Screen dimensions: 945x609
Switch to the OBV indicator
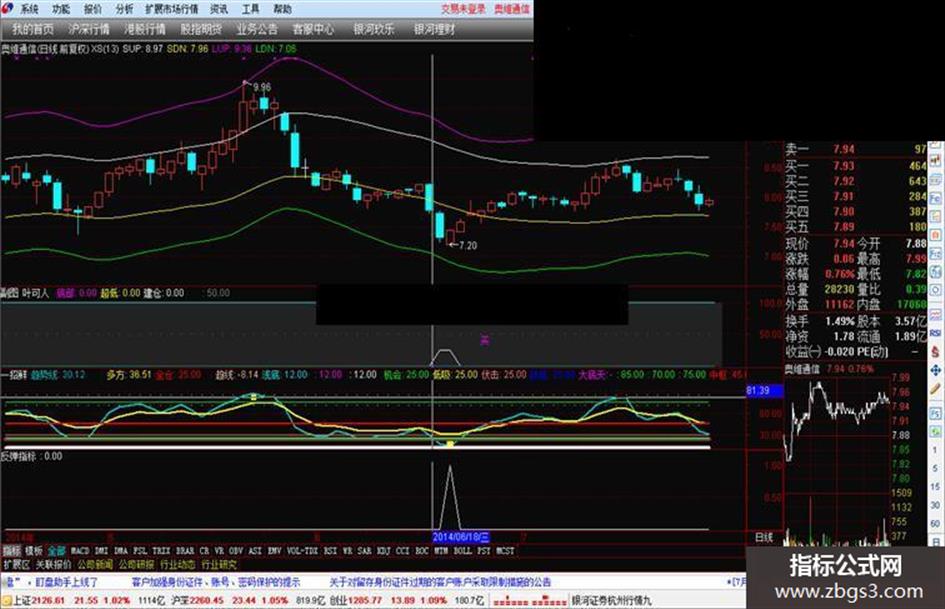click(x=236, y=551)
